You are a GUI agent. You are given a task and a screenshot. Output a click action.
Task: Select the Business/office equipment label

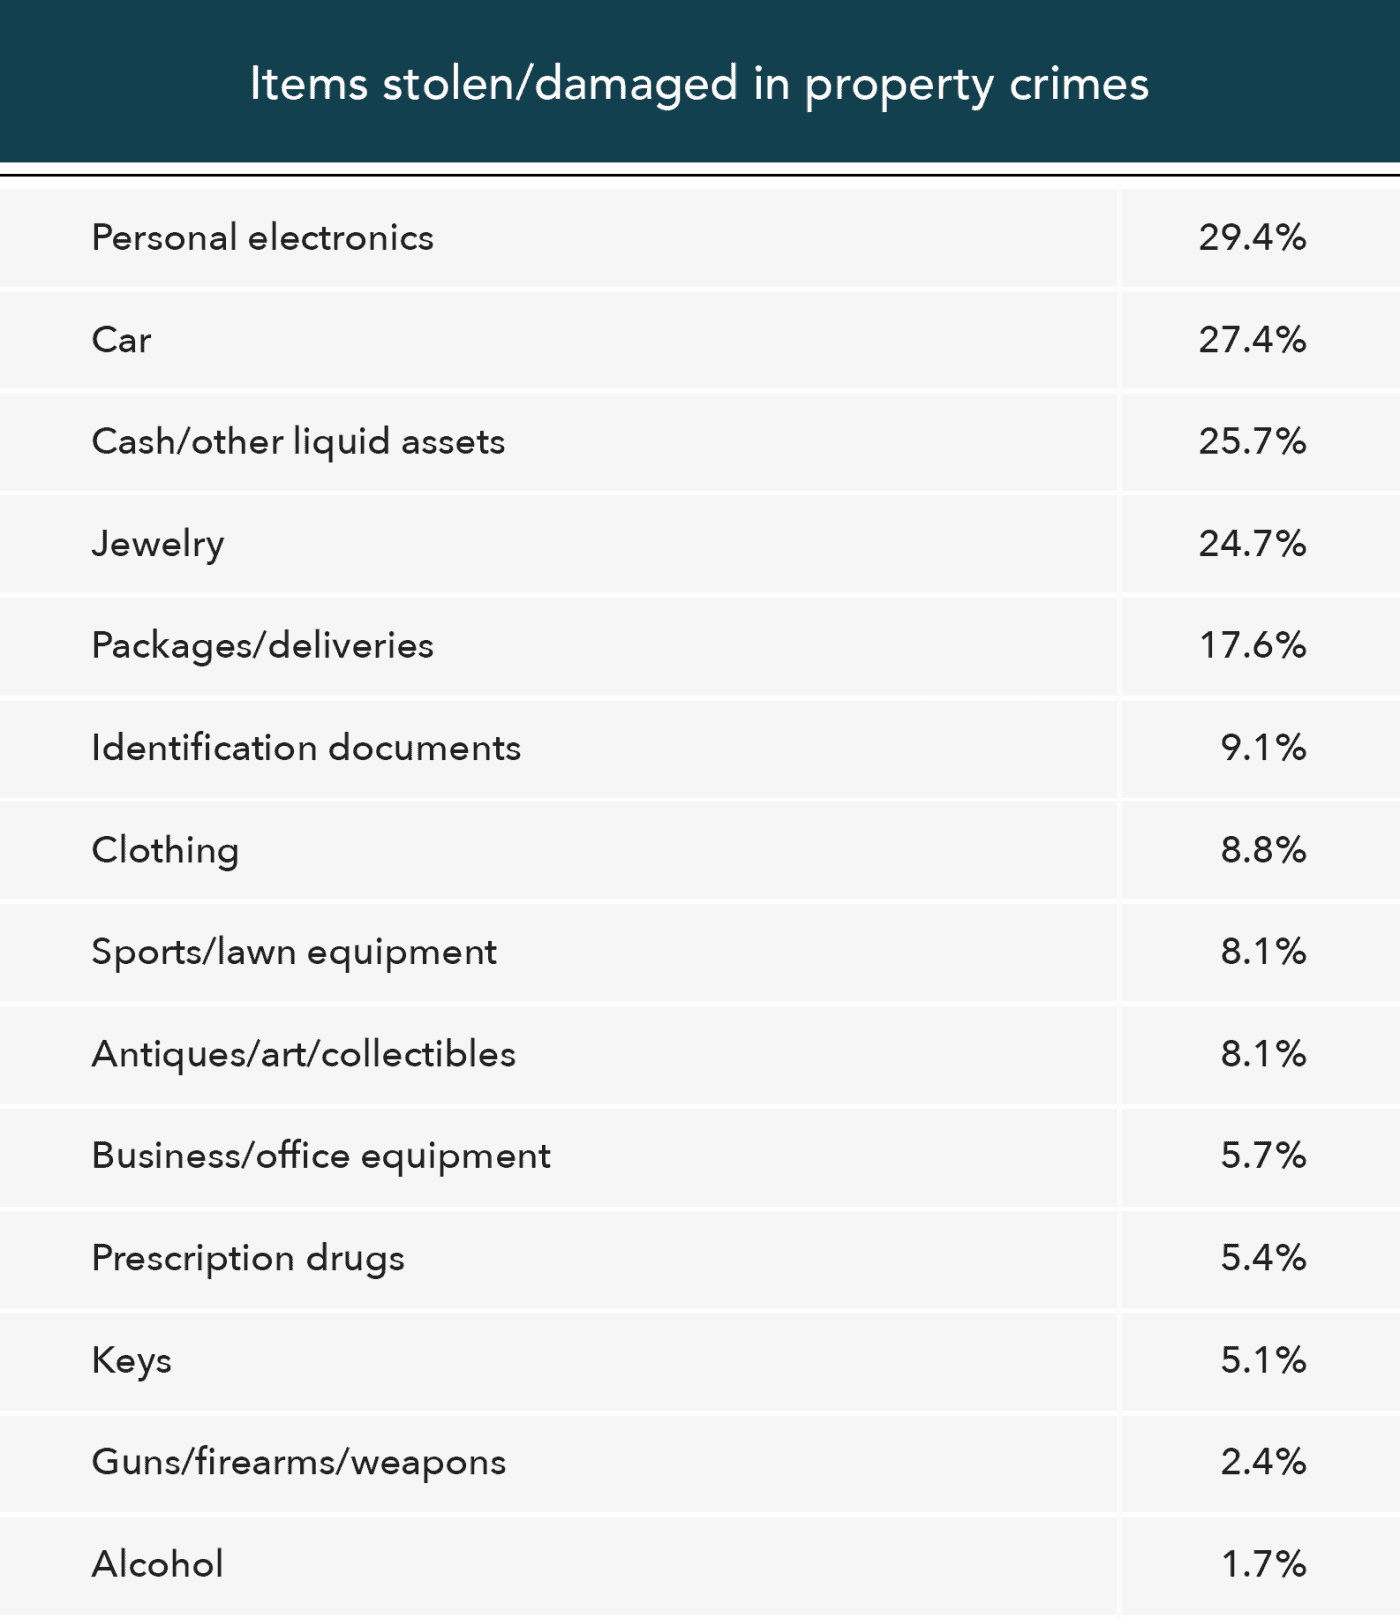321,1156
